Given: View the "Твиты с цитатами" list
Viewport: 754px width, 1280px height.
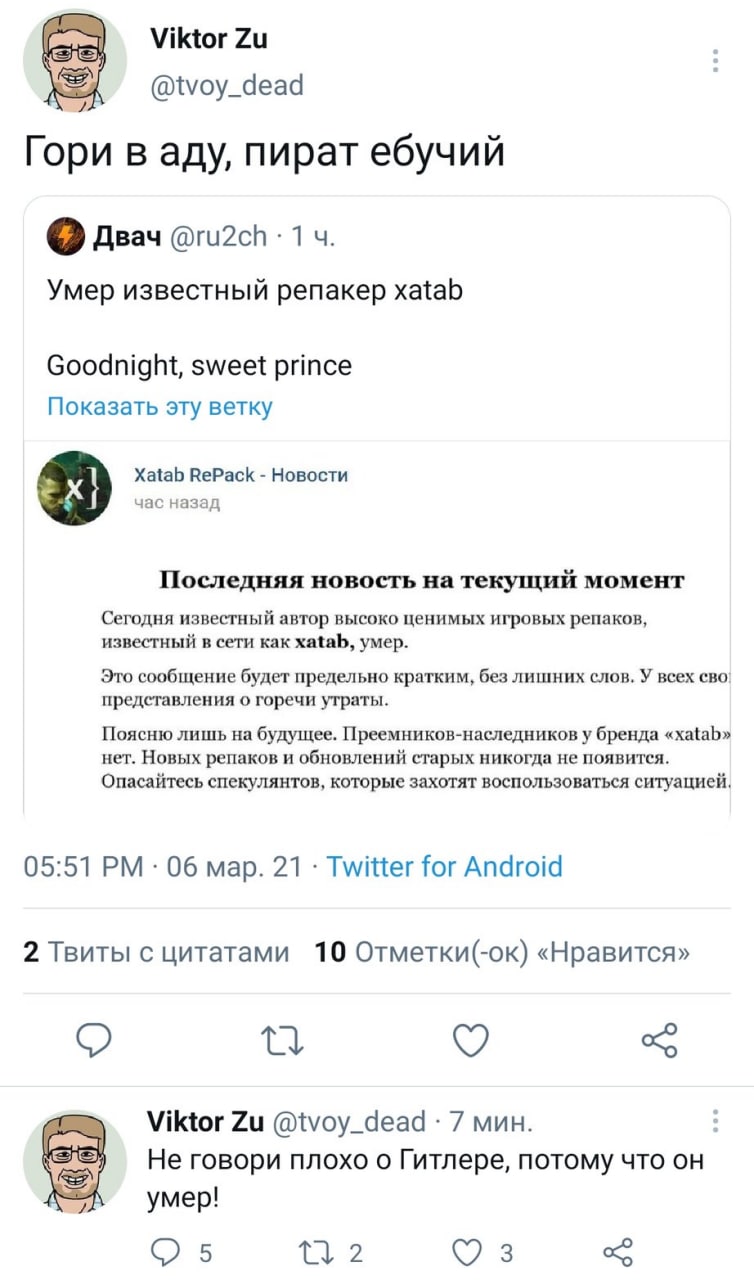Looking at the screenshot, I should tap(156, 952).
